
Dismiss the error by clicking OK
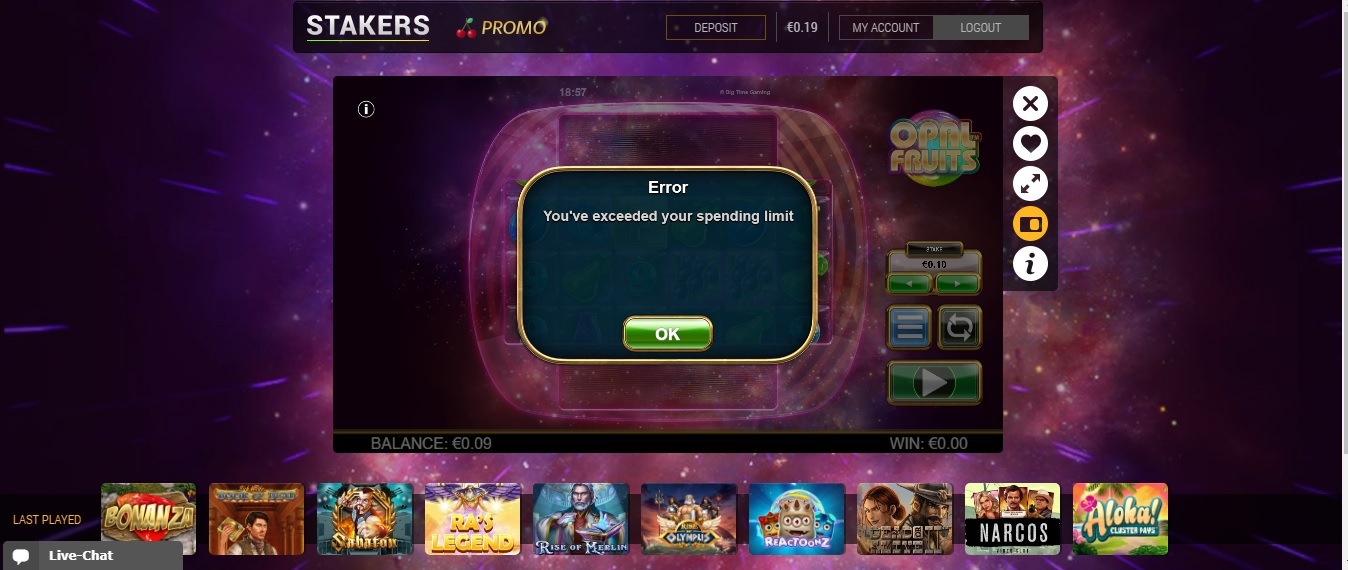click(668, 334)
